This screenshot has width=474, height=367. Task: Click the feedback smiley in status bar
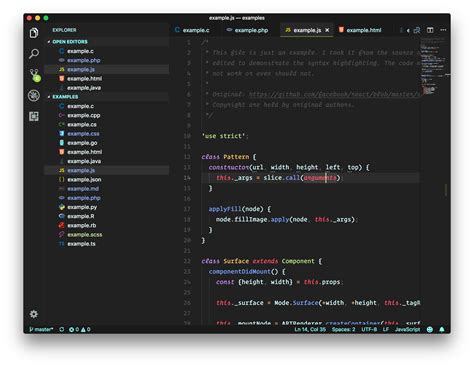[430, 329]
